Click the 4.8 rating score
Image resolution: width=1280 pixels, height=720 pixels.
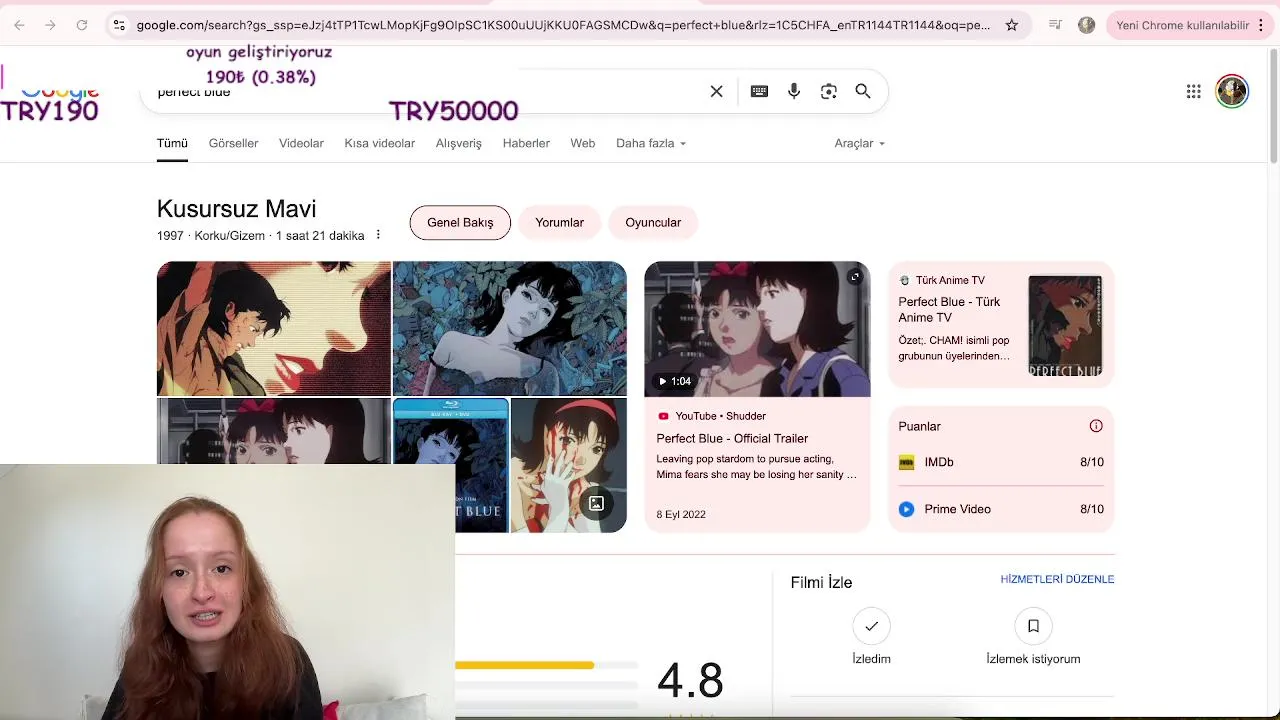coord(690,680)
